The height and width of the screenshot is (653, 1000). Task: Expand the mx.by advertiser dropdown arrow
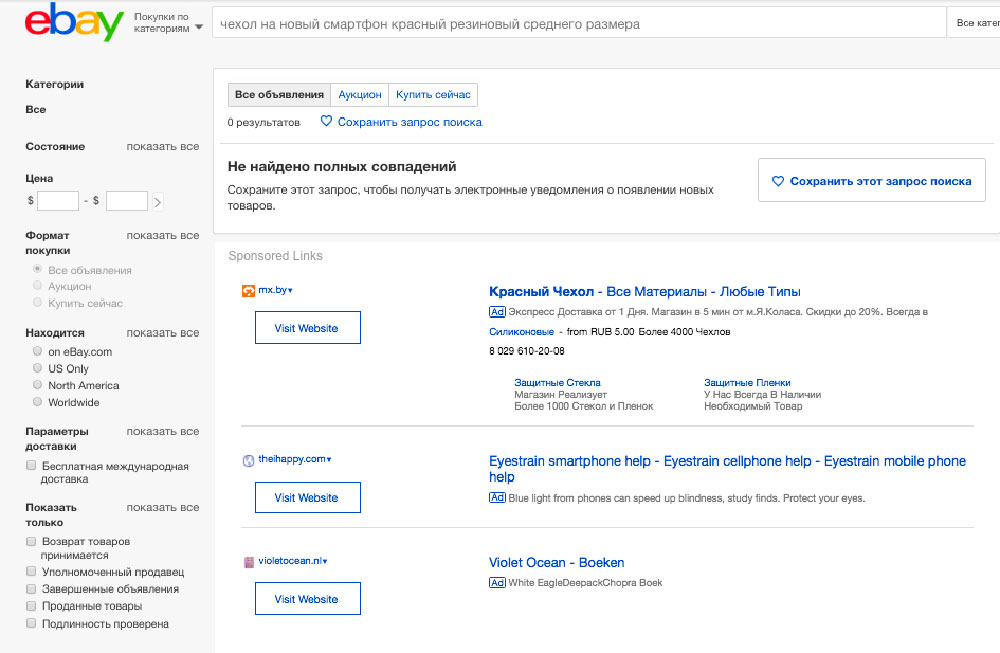point(291,291)
